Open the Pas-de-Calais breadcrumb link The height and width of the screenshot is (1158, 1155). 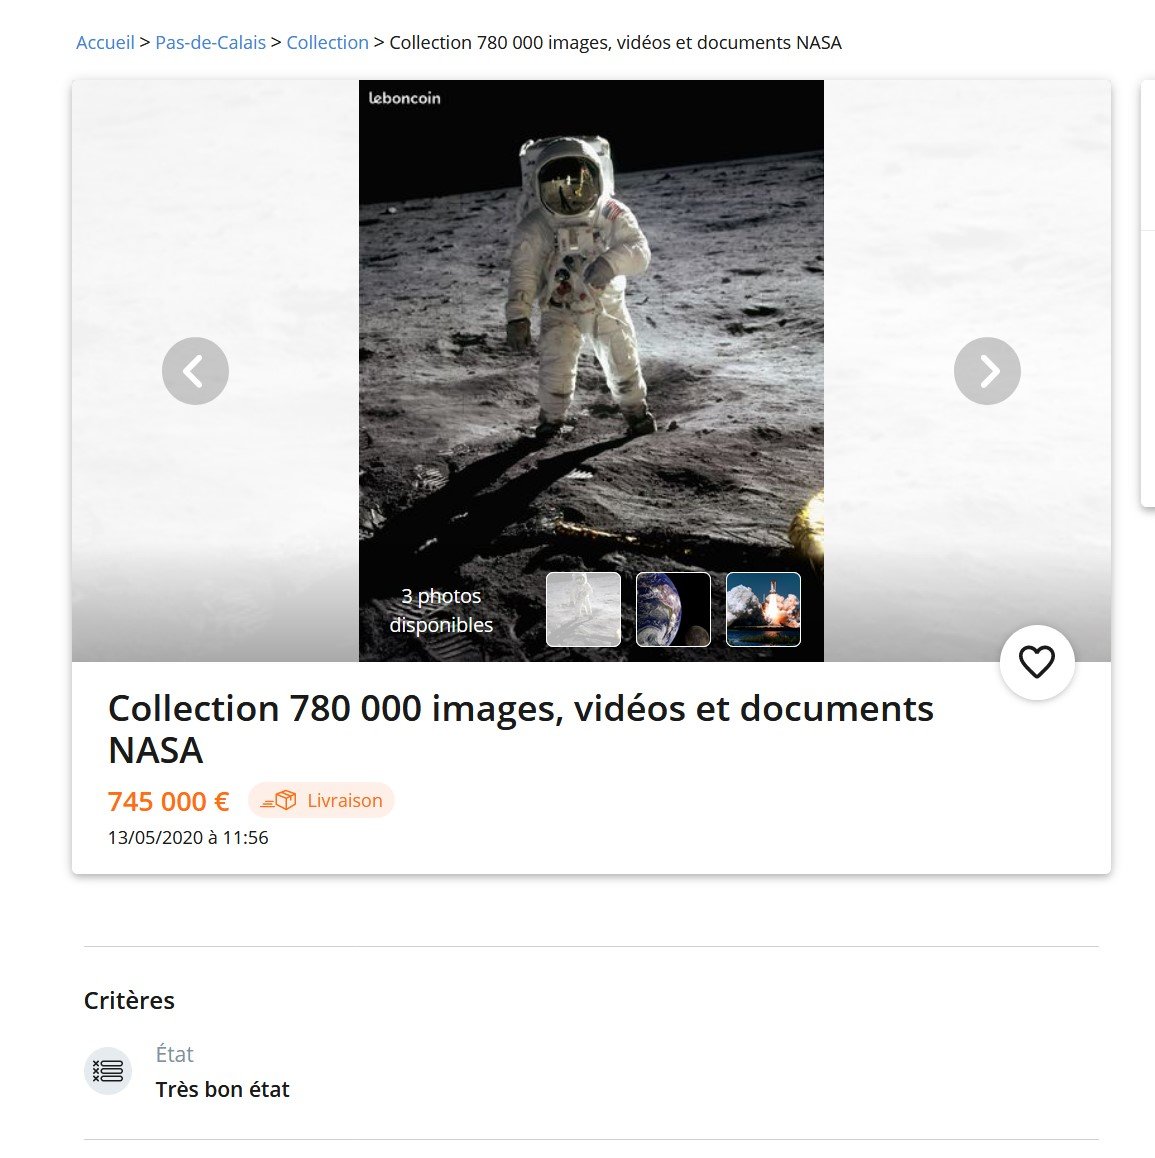(x=210, y=43)
